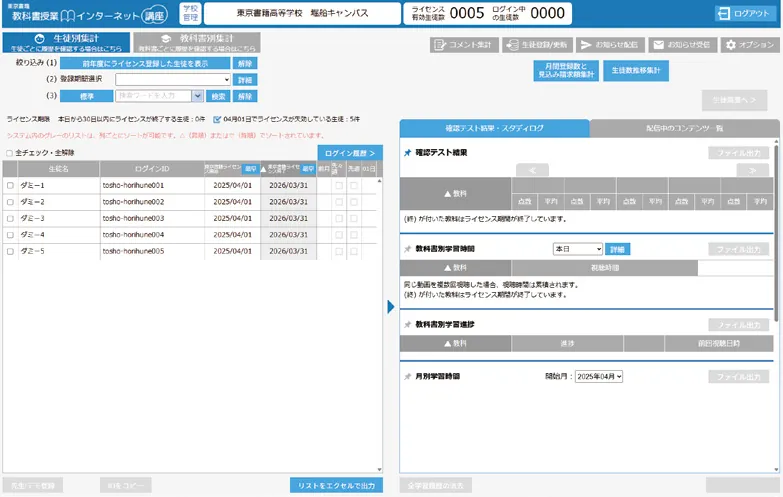The image size is (783, 497).
Task: Sort student list by 生徒名 column header
Action: 58,169
